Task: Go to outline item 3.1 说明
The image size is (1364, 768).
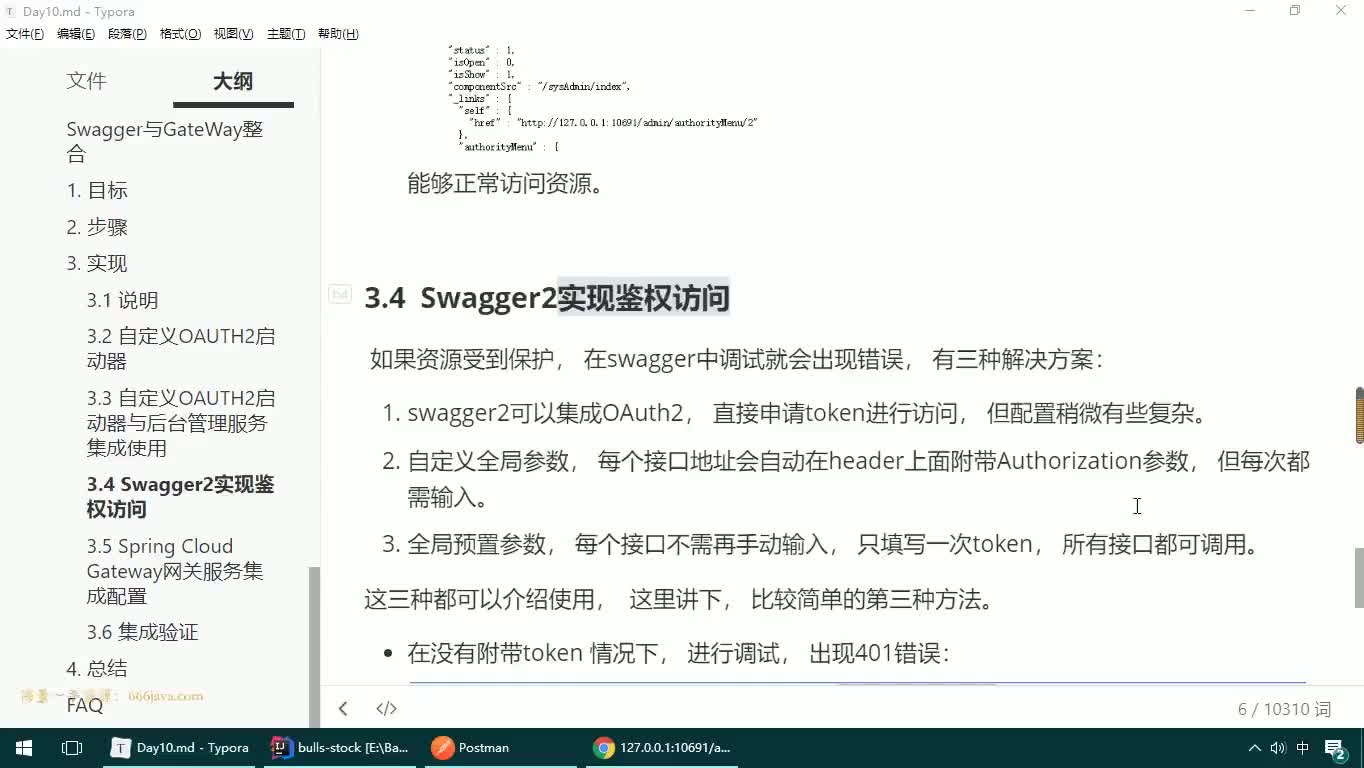Action: pos(122,300)
